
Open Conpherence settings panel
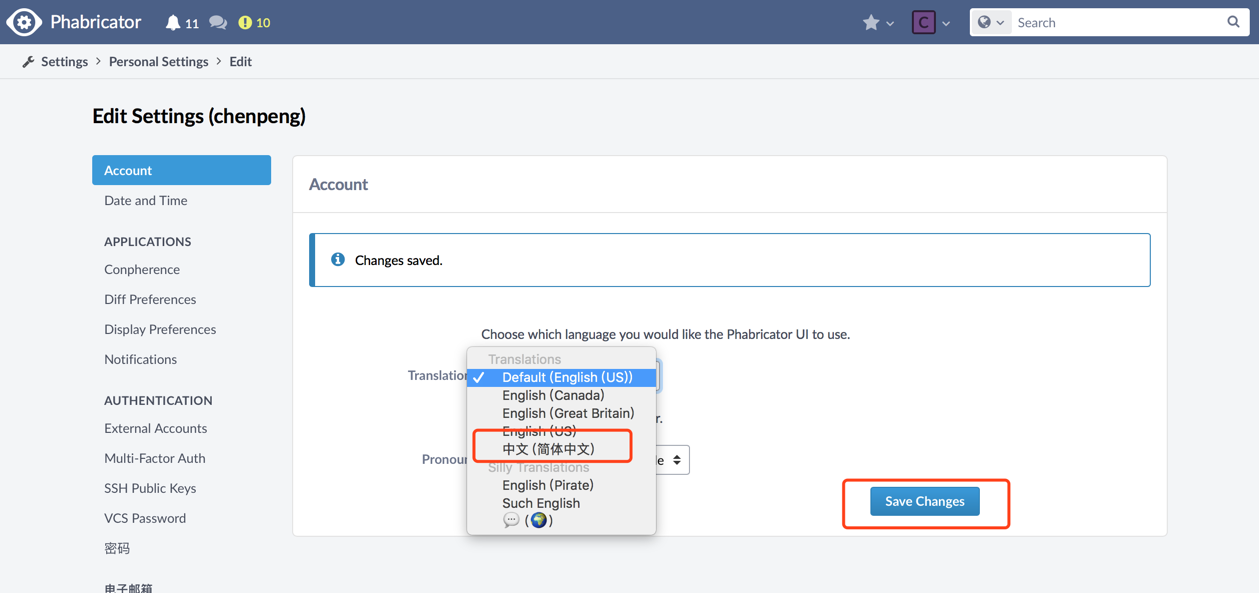click(x=142, y=269)
